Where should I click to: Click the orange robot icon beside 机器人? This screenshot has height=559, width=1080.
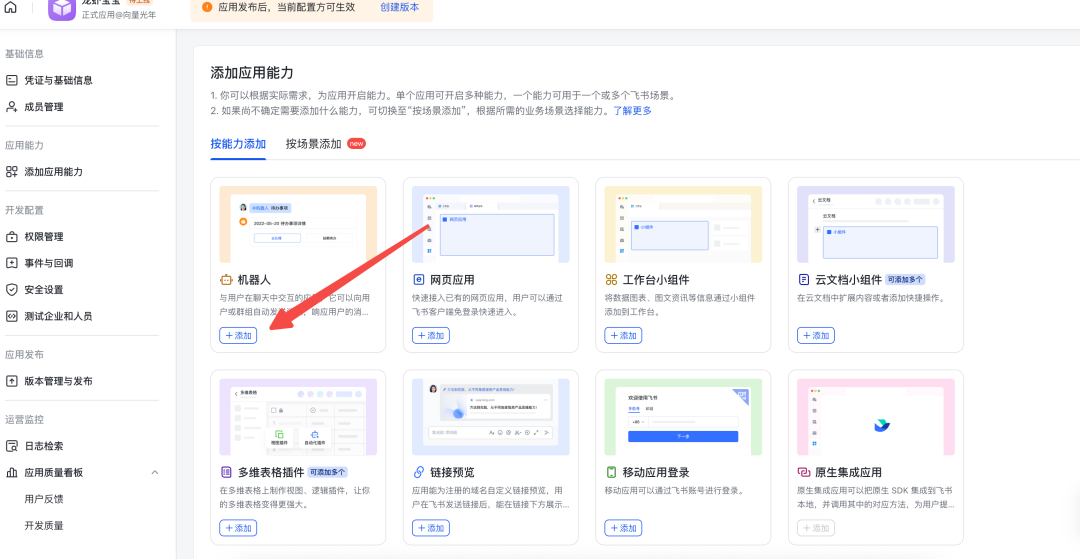[x=226, y=280]
